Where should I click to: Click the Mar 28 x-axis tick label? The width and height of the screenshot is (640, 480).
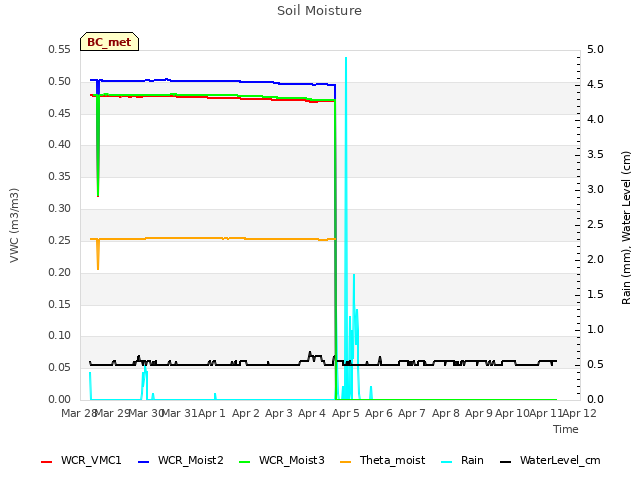pos(78,413)
